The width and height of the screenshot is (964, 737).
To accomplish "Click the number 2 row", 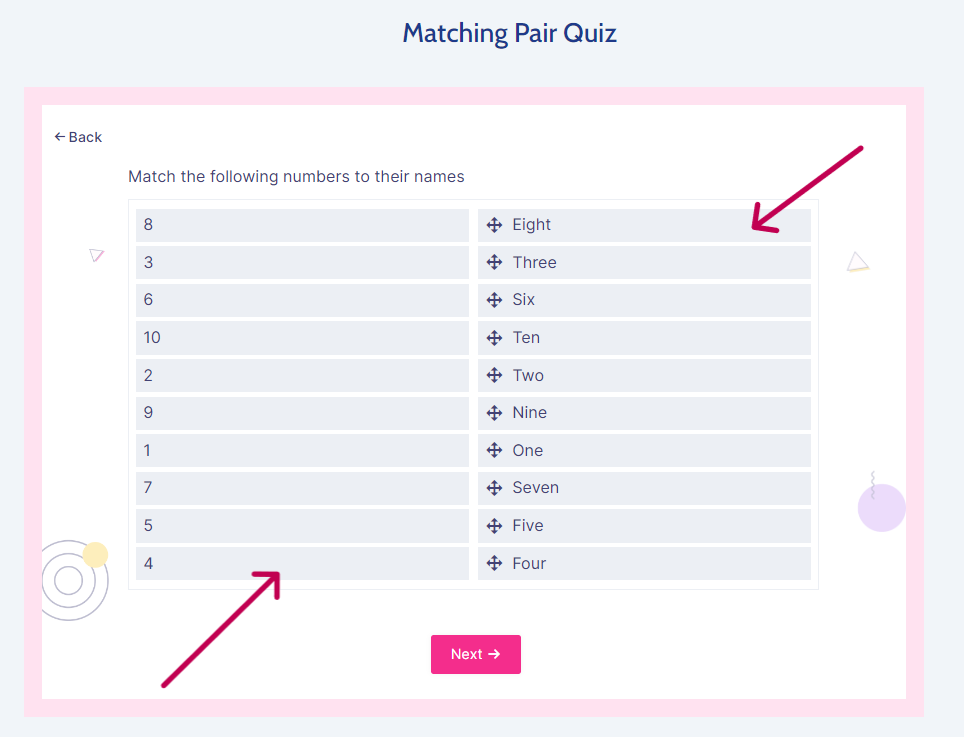I will coord(302,375).
